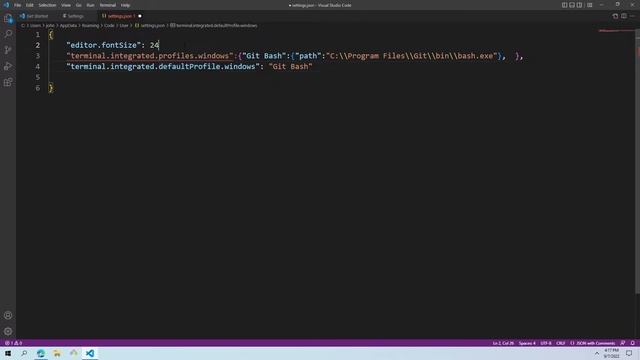Click Split Editor Right icon
The width and height of the screenshot is (640, 360).
(x=624, y=16)
